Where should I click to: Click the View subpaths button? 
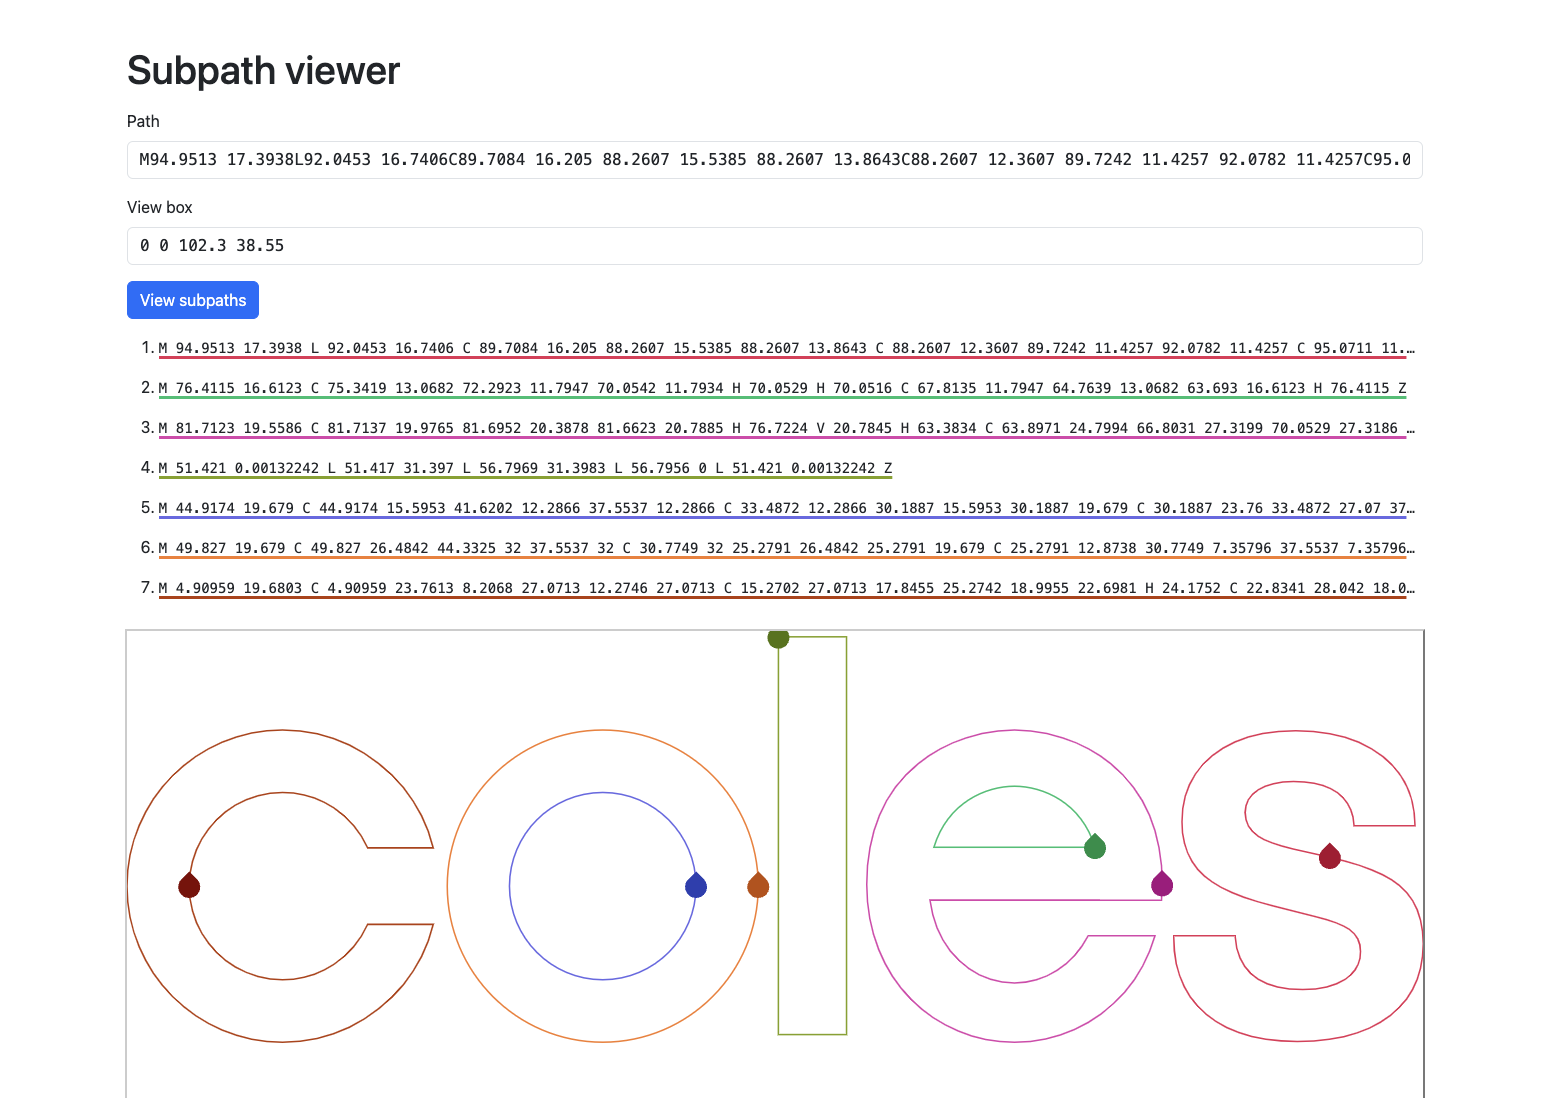pos(193,300)
